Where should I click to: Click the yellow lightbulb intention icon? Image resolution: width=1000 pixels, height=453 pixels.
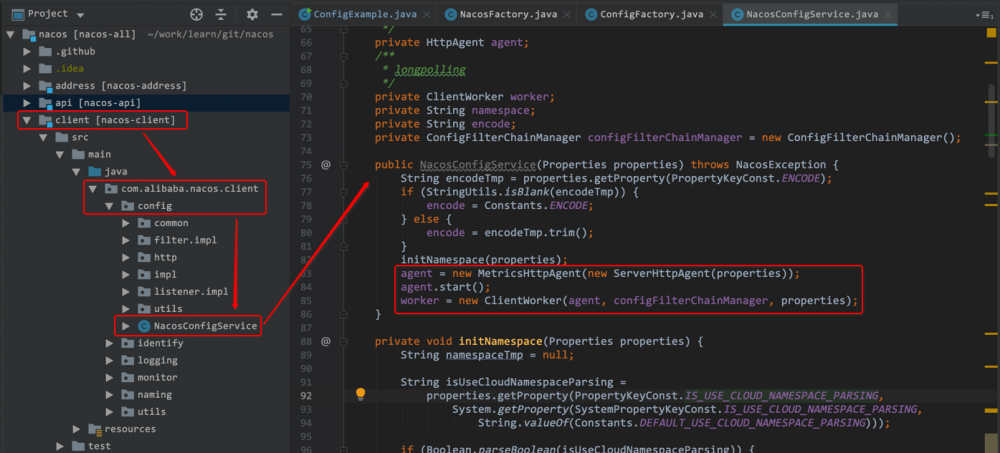[360, 394]
